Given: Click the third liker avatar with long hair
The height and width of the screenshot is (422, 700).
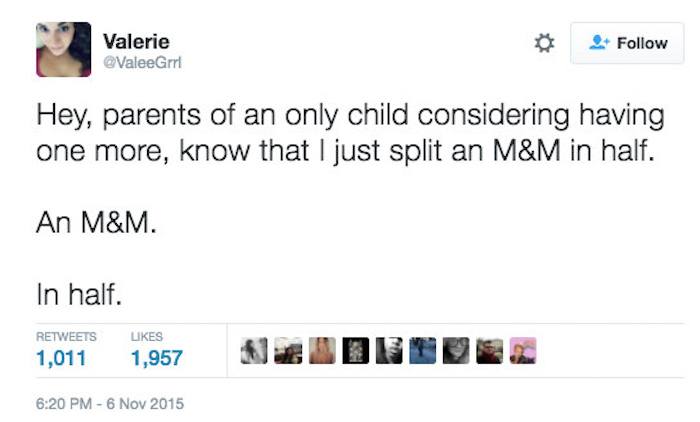Looking at the screenshot, I should pos(322,350).
